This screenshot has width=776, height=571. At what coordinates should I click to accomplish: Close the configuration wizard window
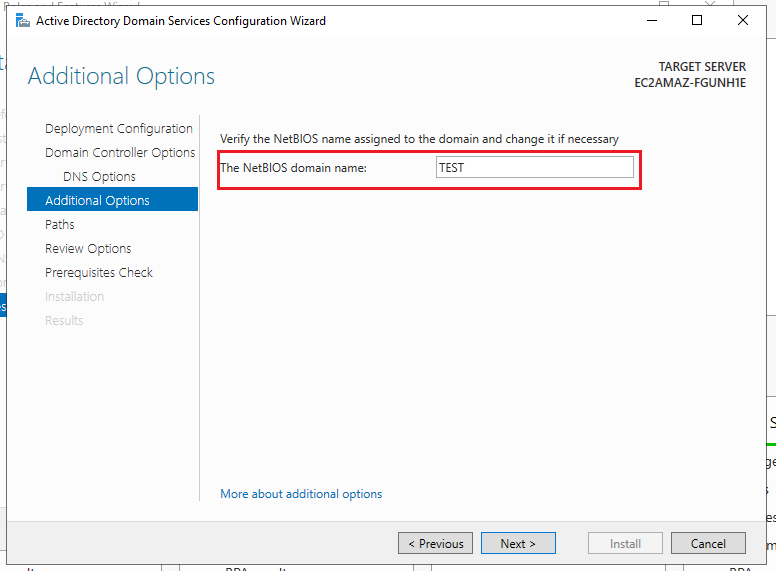point(742,21)
